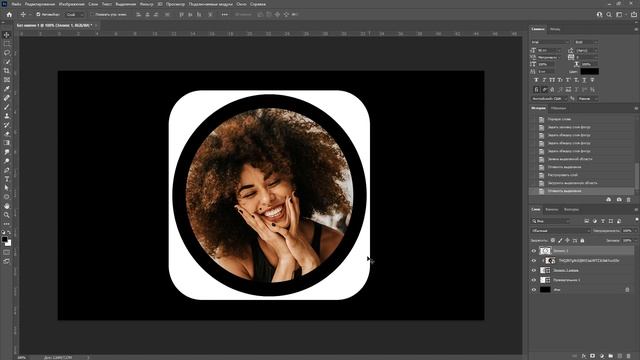Open the Изображение menu
This screenshot has height=360, width=640.
click(71, 4)
